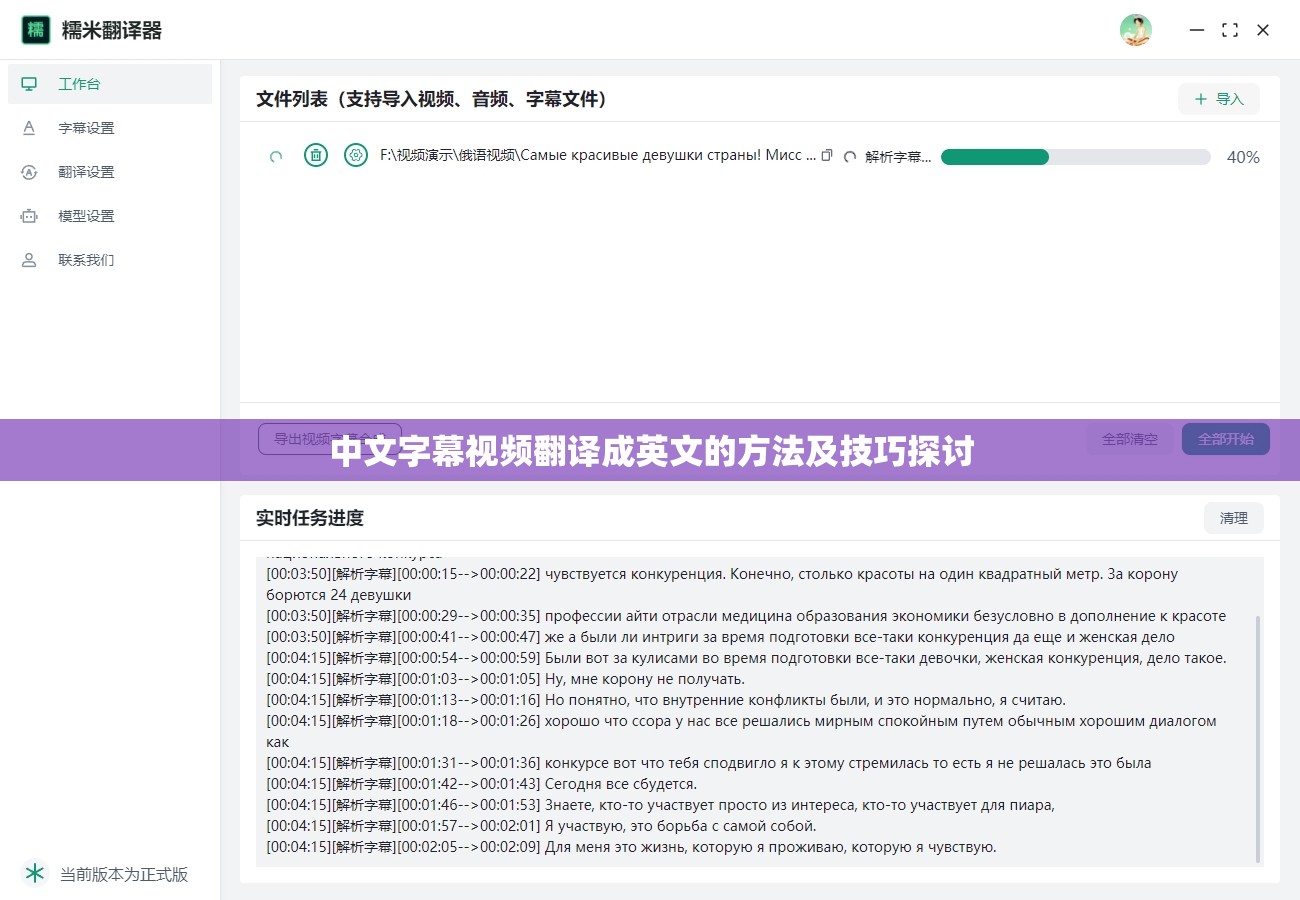The height and width of the screenshot is (900, 1300).
Task: Click log line starting 'Знаете, кто-то участвует'
Action: (661, 805)
